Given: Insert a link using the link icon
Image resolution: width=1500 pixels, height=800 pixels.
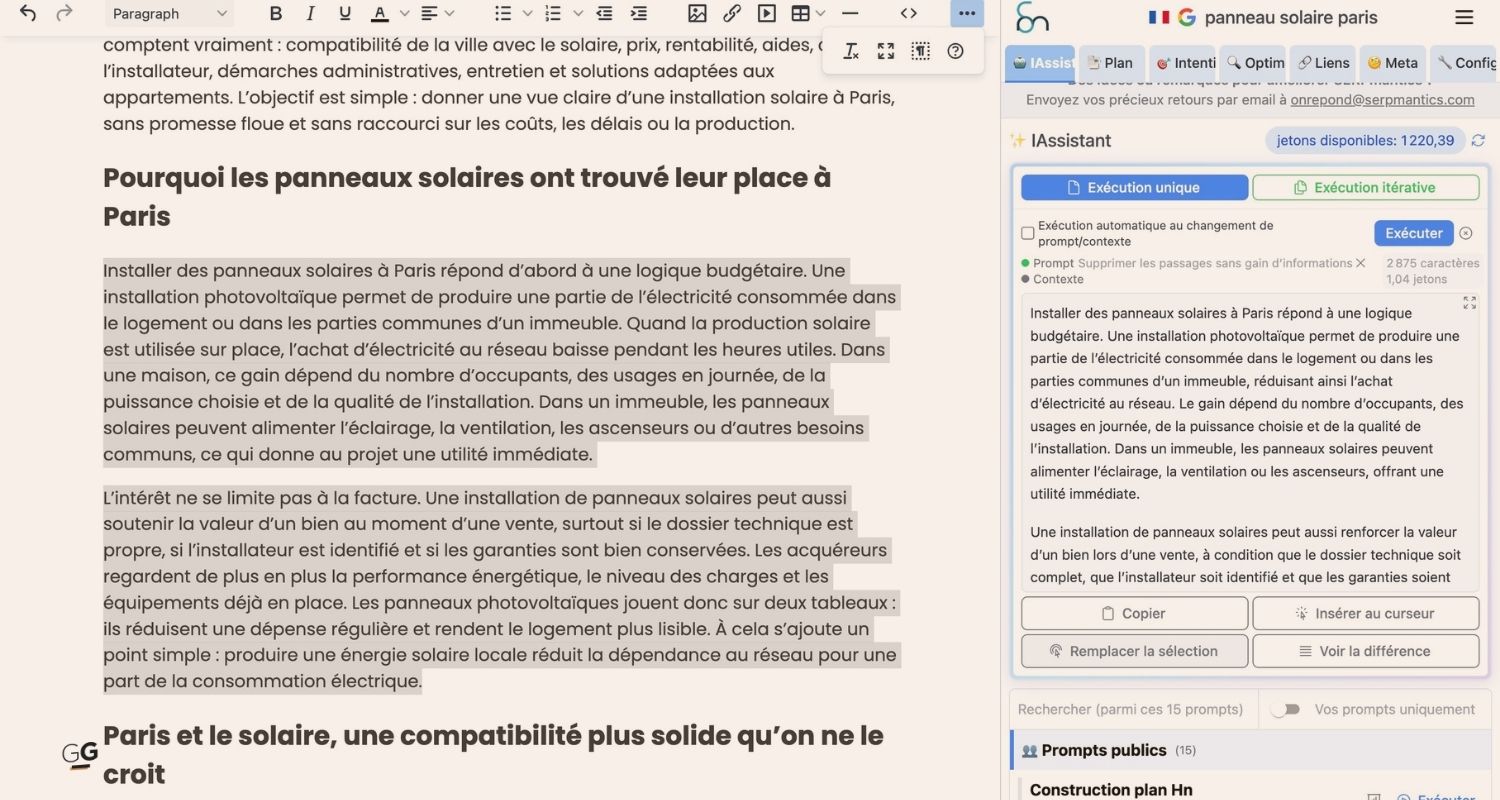Looking at the screenshot, I should tap(731, 14).
